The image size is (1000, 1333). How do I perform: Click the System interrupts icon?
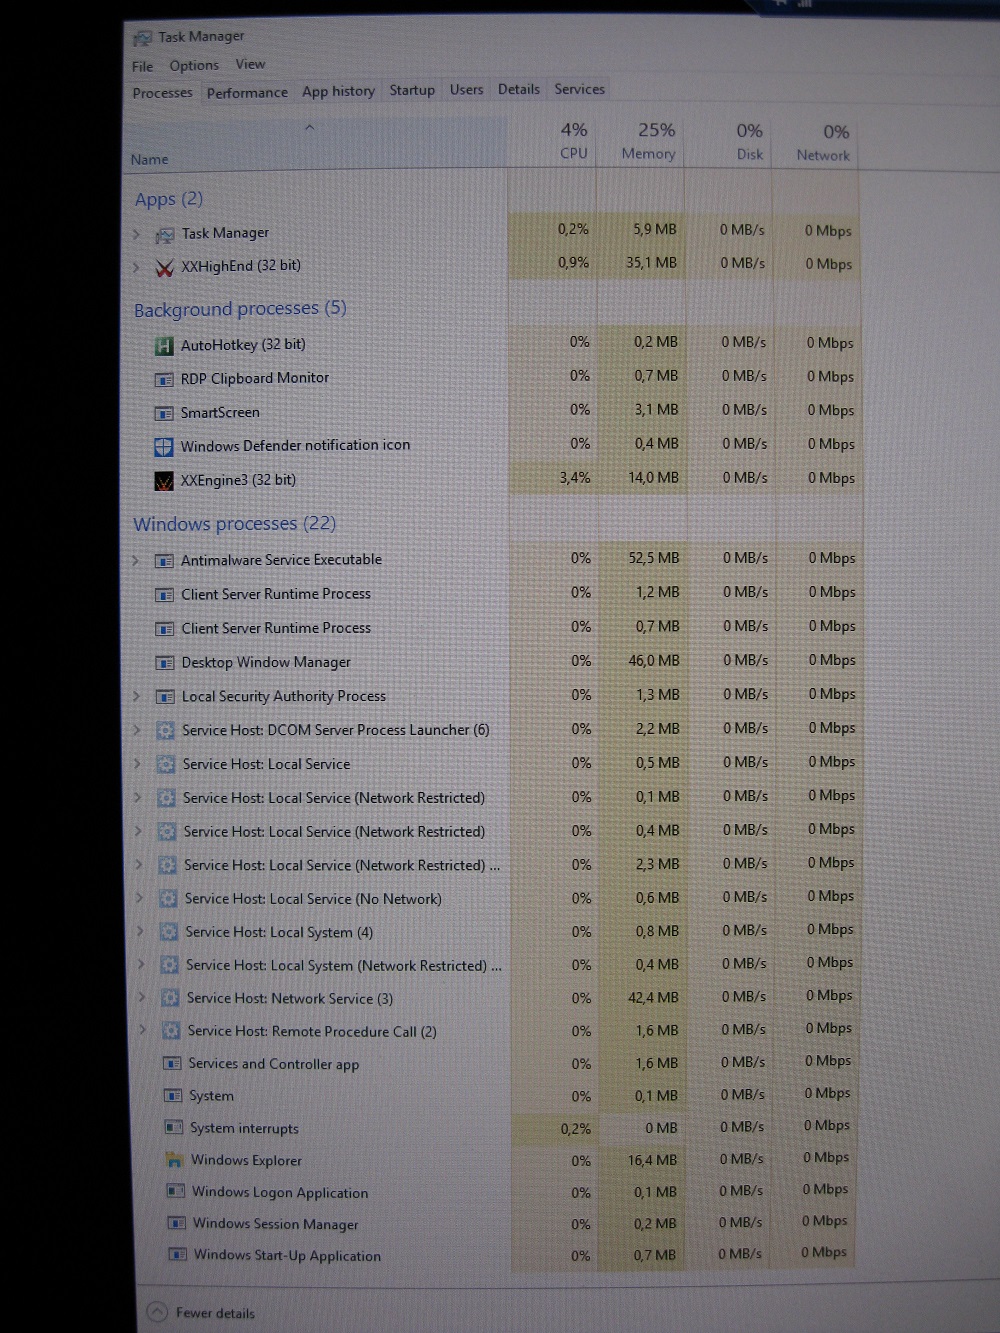[174, 1128]
